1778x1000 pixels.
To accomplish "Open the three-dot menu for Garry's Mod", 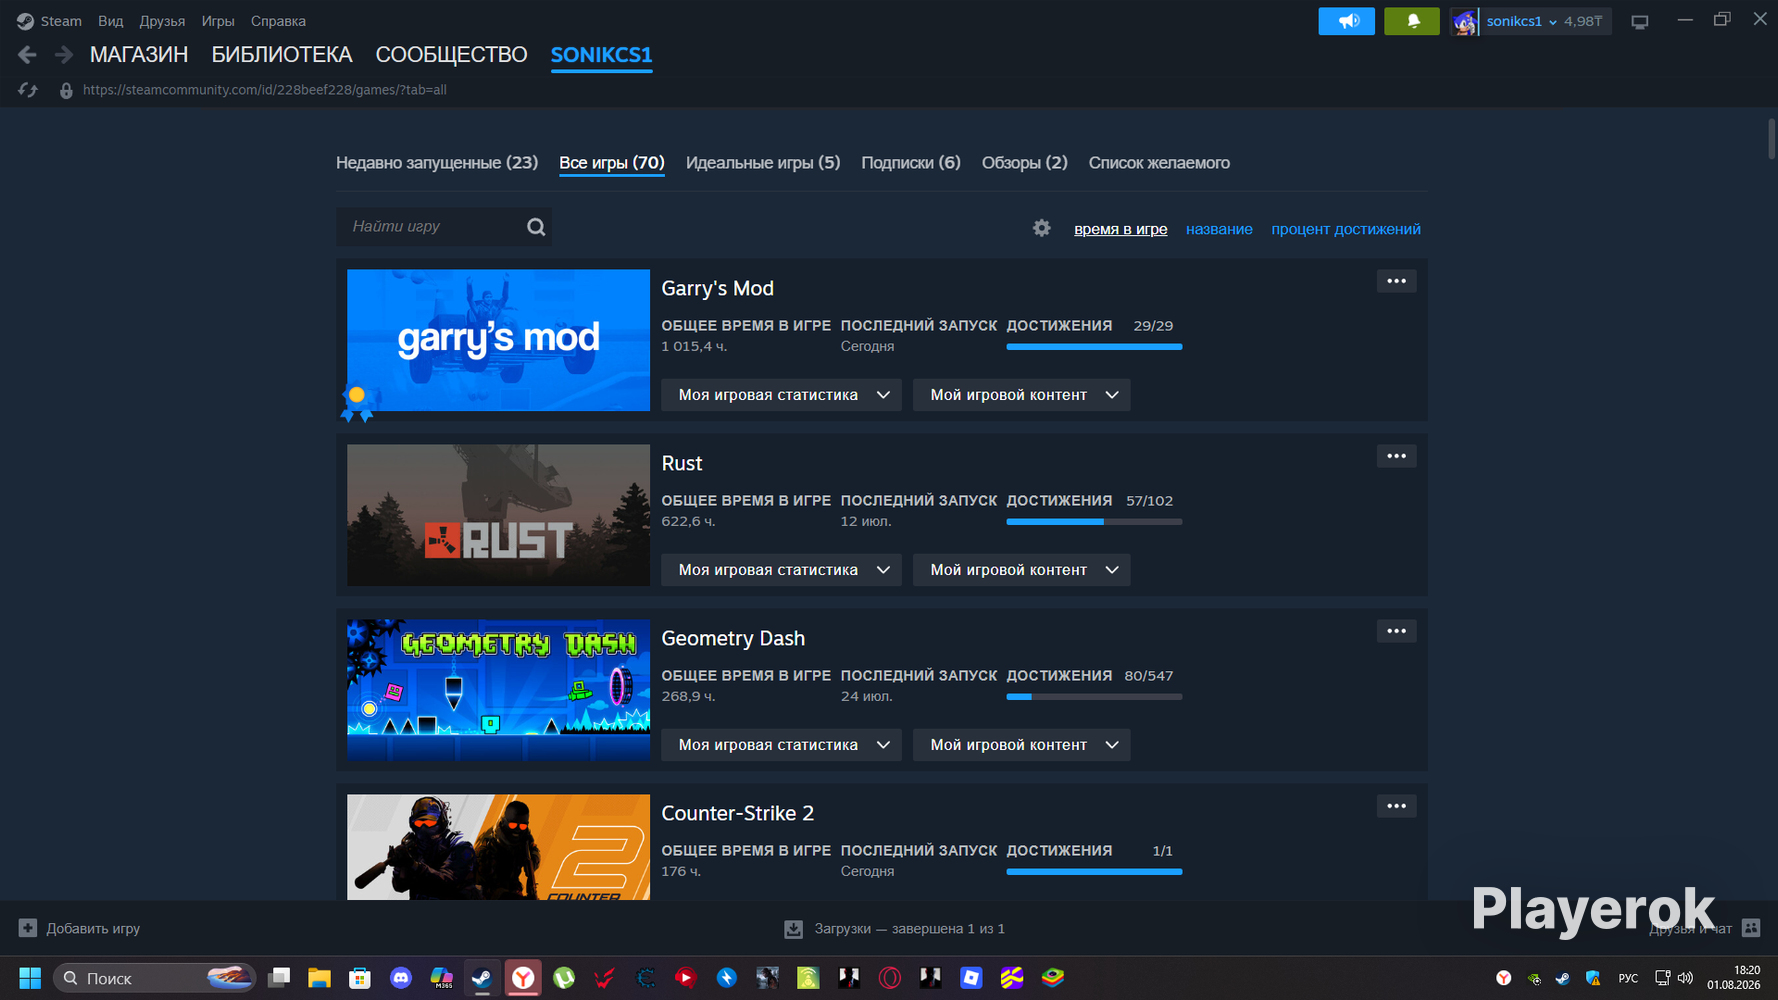I will pyautogui.click(x=1396, y=281).
